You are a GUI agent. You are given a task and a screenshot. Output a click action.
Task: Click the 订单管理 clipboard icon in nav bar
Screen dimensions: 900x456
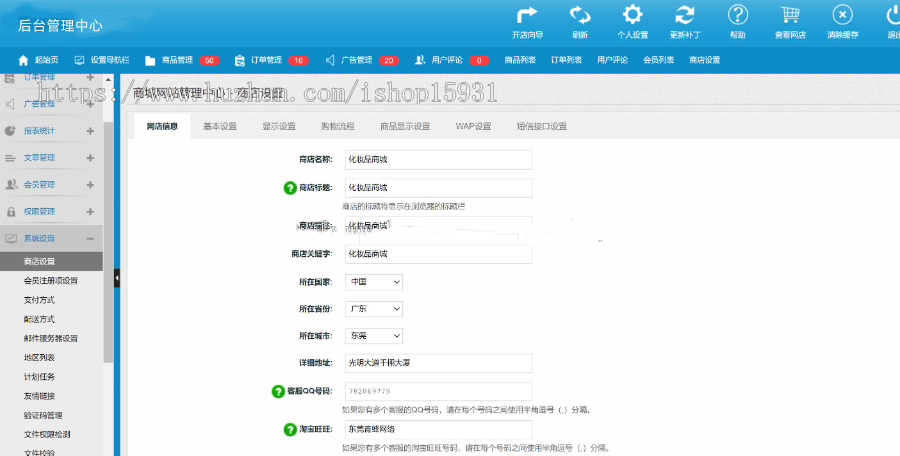pyautogui.click(x=239, y=60)
